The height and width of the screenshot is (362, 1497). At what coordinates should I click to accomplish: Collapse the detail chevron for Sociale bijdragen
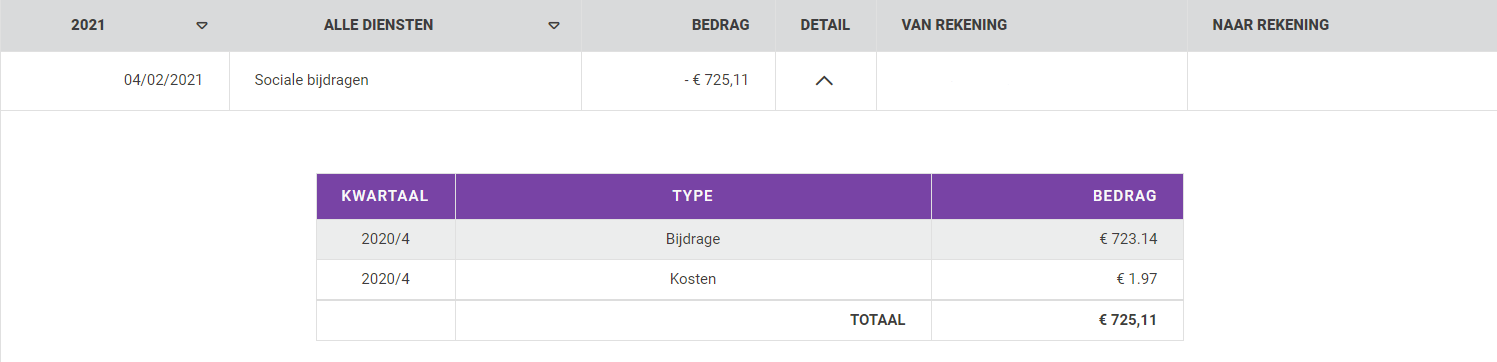[824, 81]
